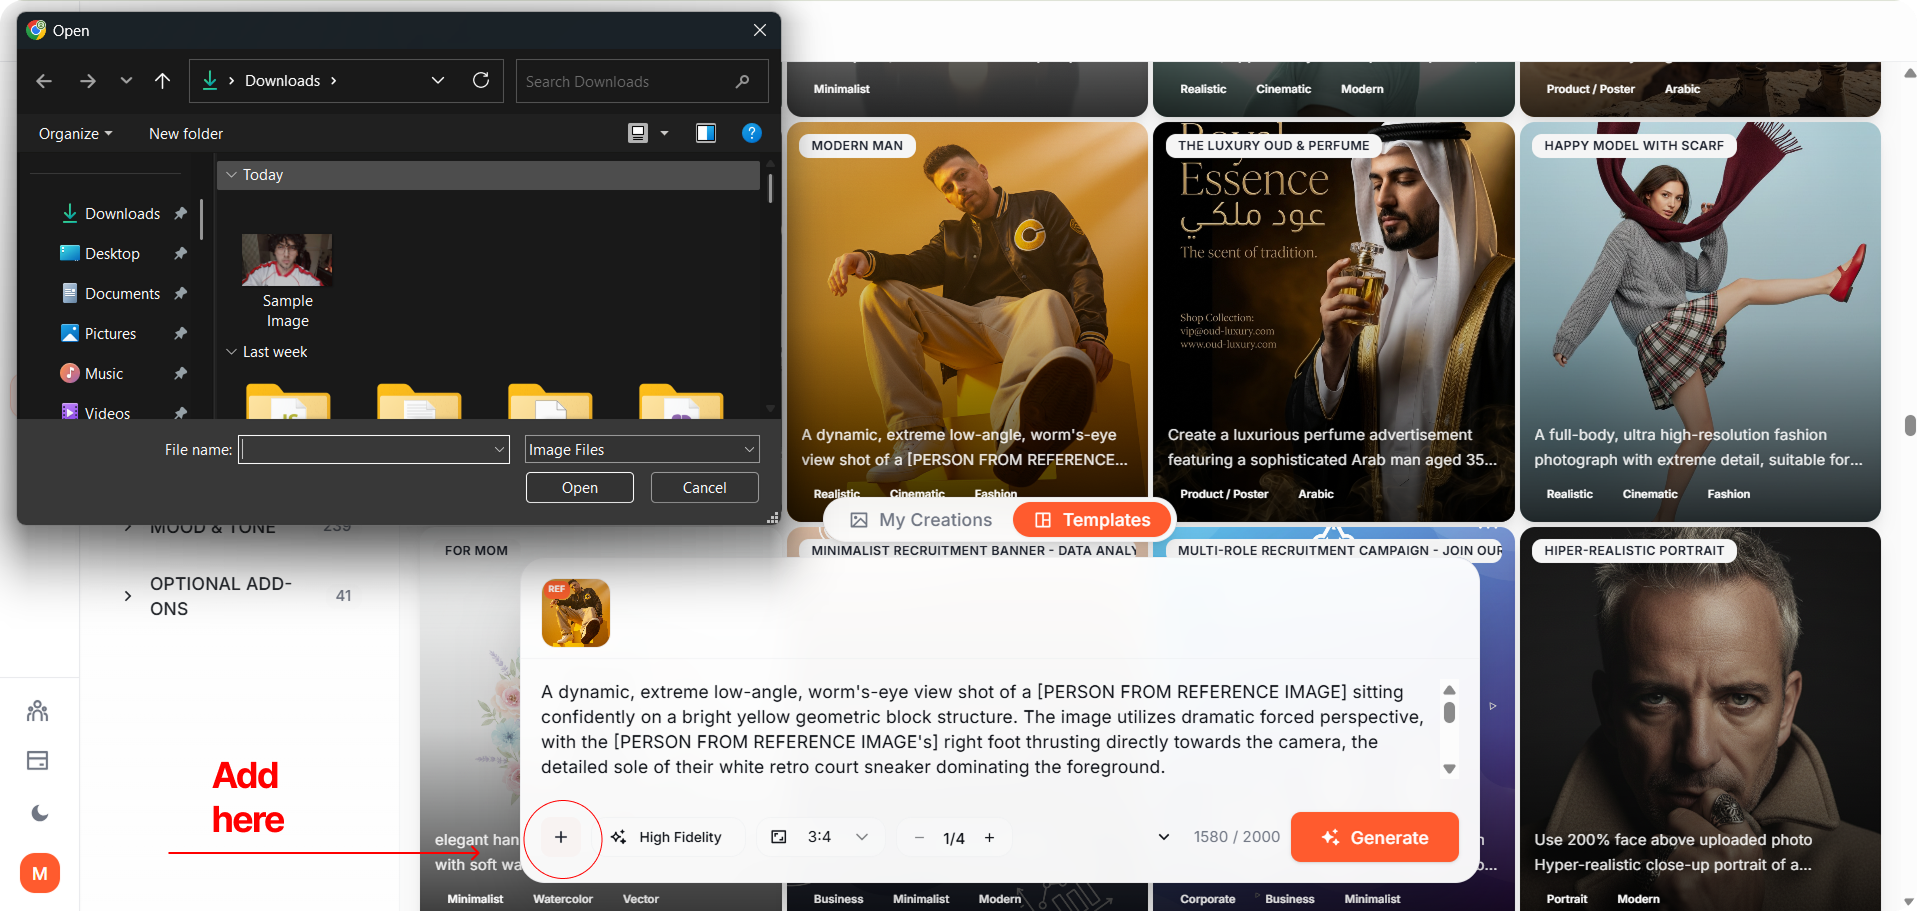Open the M user profile avatar
Image resolution: width=1917 pixels, height=911 pixels.
pyautogui.click(x=40, y=874)
